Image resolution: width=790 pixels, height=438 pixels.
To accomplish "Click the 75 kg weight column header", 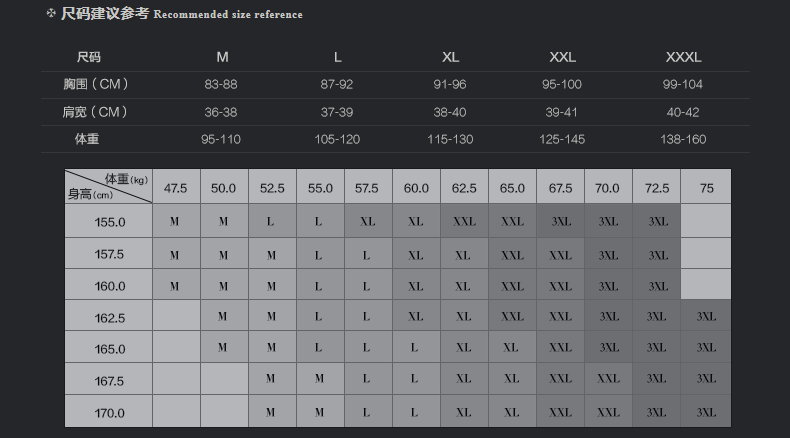I will [707, 187].
